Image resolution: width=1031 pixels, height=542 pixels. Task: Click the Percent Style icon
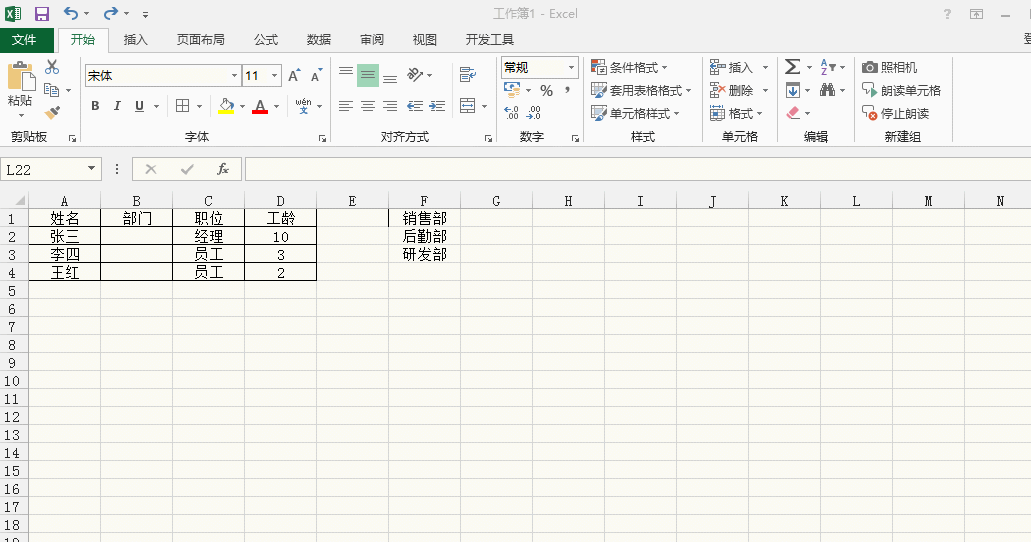coord(546,90)
